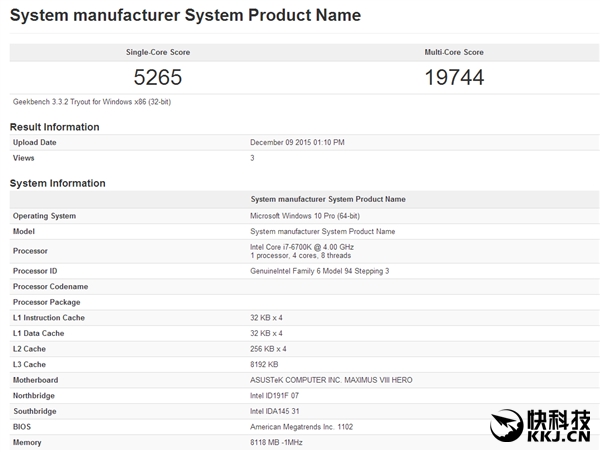Click the L1 Data Cache label

(x=38, y=333)
